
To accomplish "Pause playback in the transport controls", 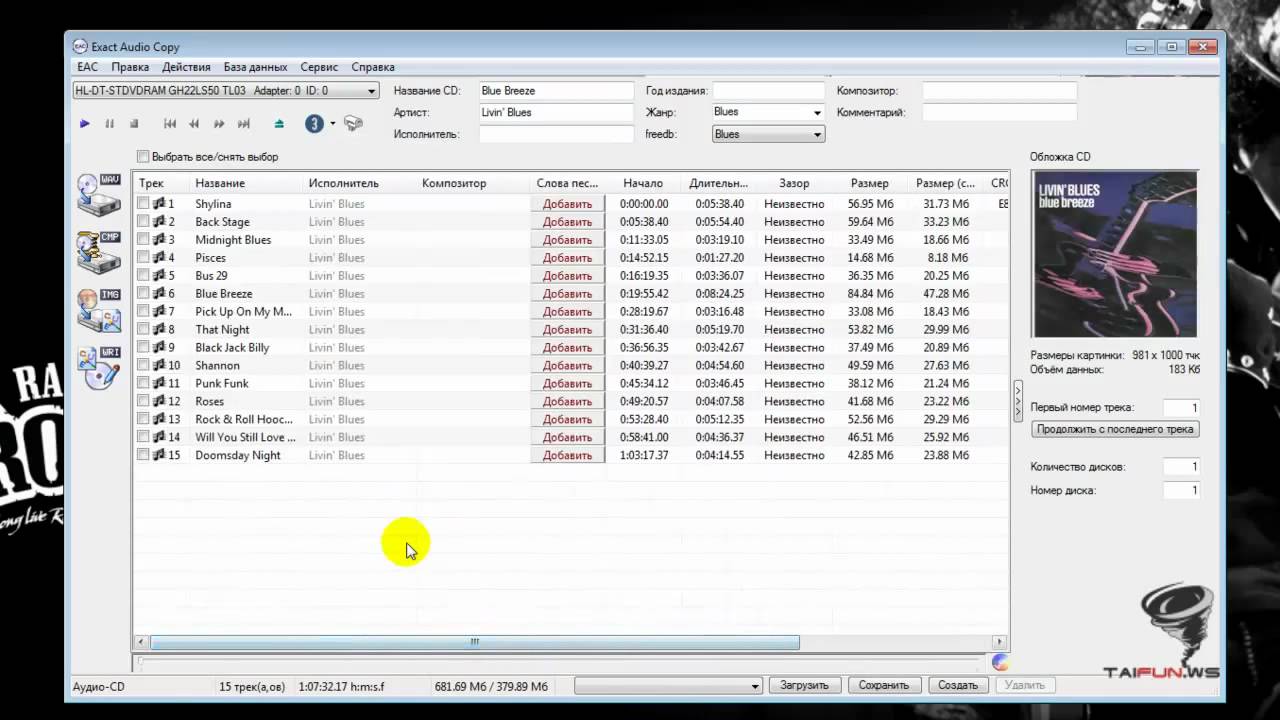I will (109, 124).
